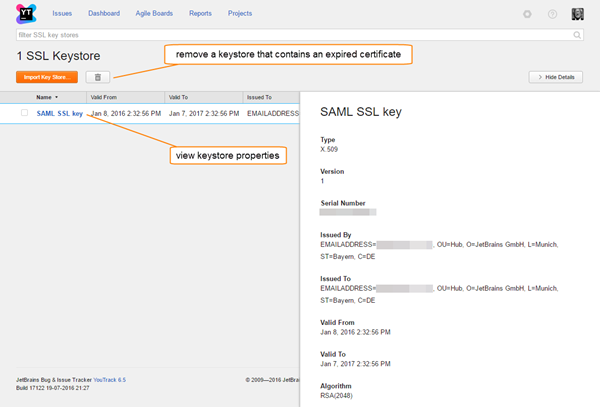Click the Import Key Store button
This screenshot has width=600, height=407.
46,77
